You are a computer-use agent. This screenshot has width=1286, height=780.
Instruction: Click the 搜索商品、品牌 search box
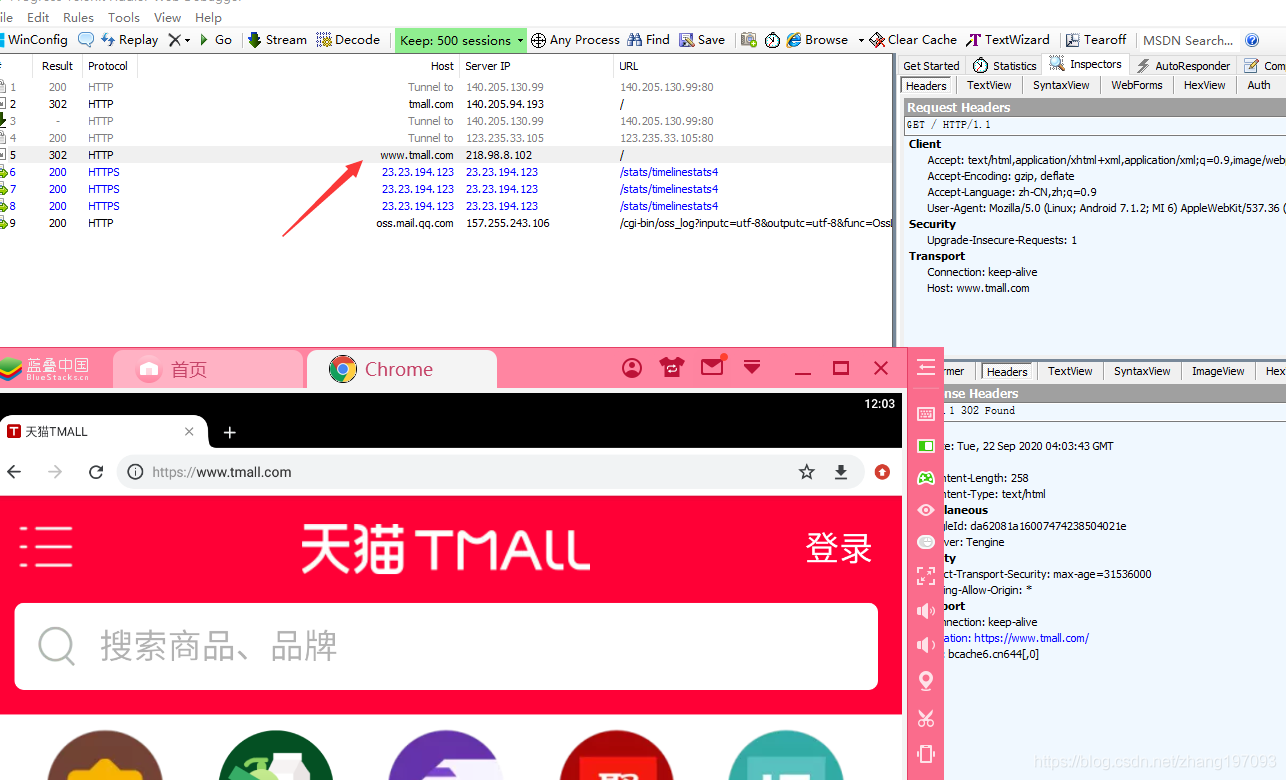point(446,646)
